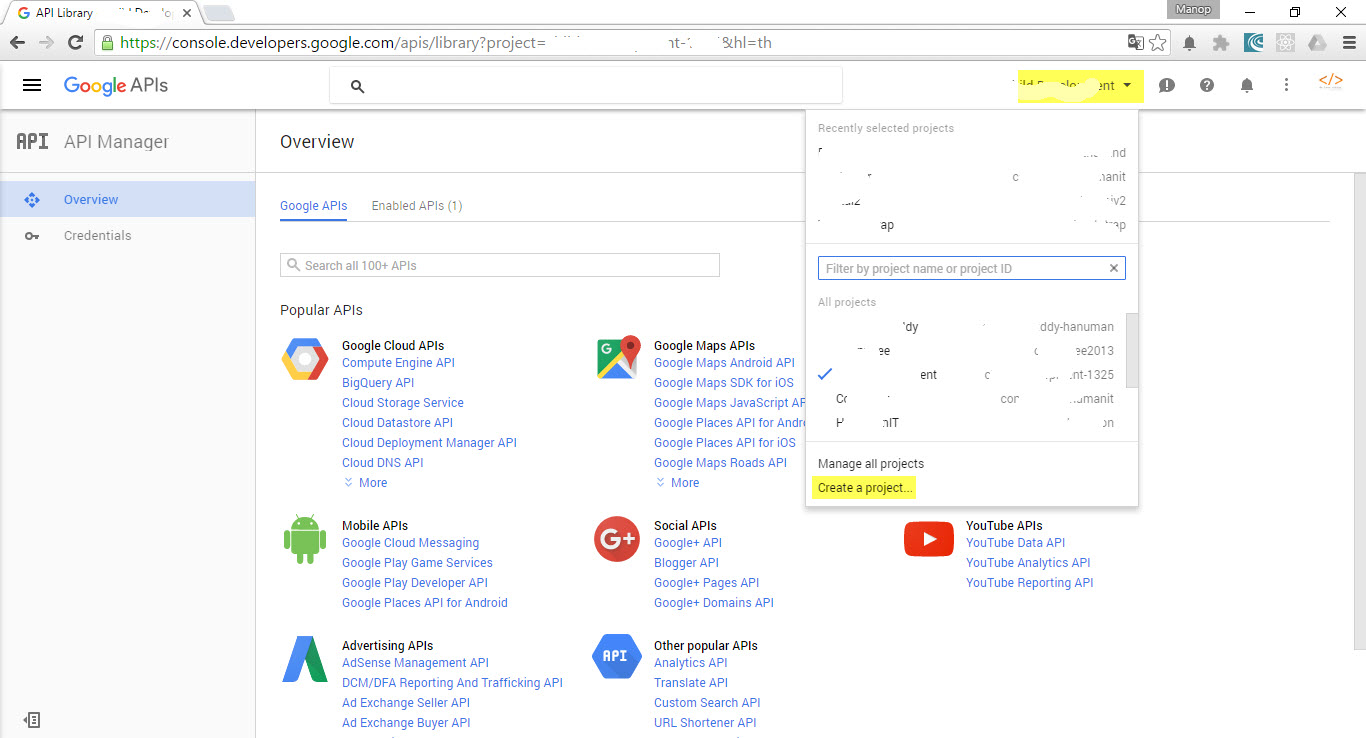This screenshot has height=738, width=1366.
Task: Open the hamburger navigation menu
Action: [32, 86]
